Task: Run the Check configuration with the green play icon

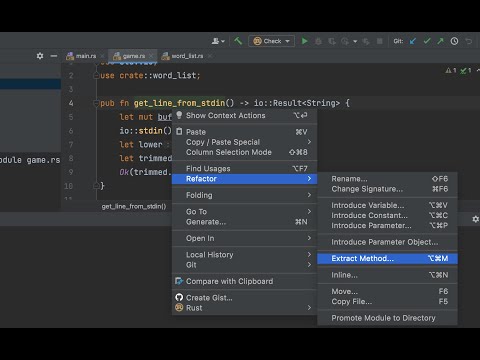Action: tap(304, 41)
